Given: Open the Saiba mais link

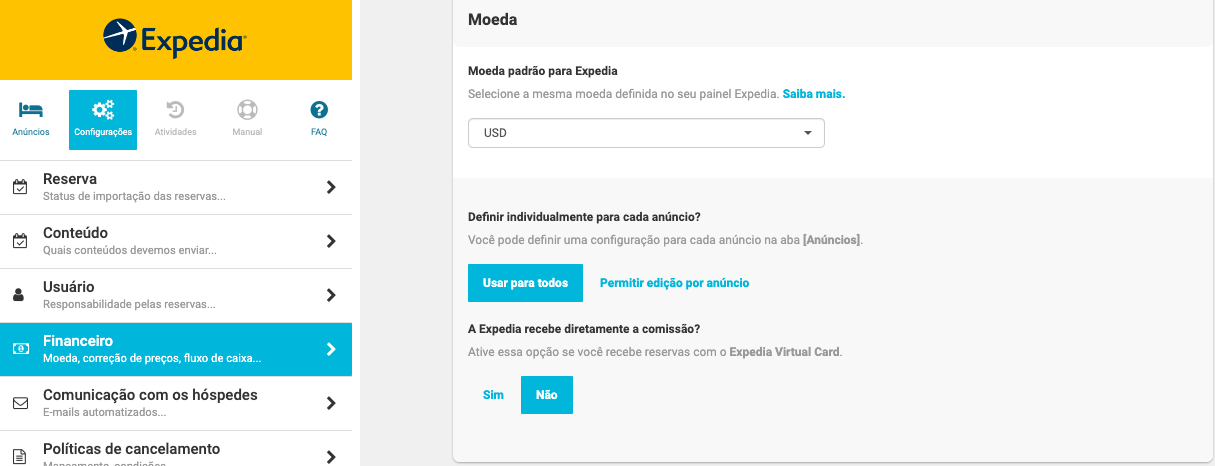Looking at the screenshot, I should click(814, 94).
